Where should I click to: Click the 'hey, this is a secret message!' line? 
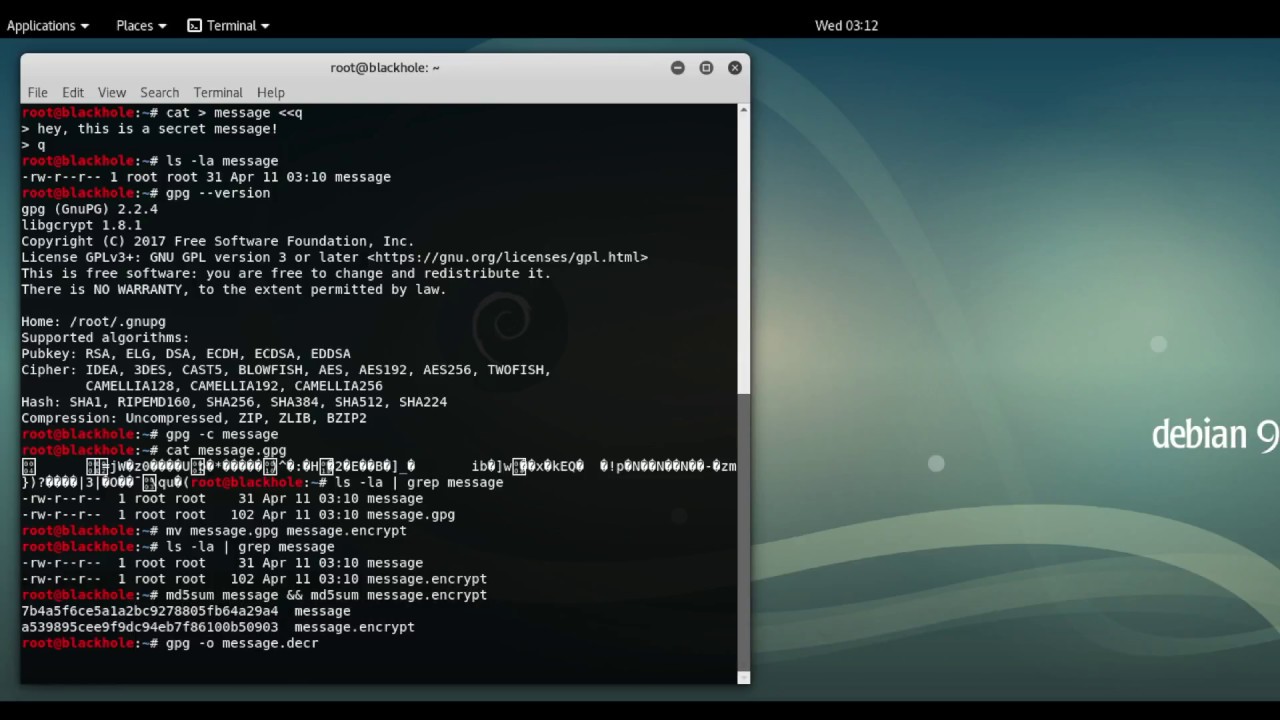(150, 128)
